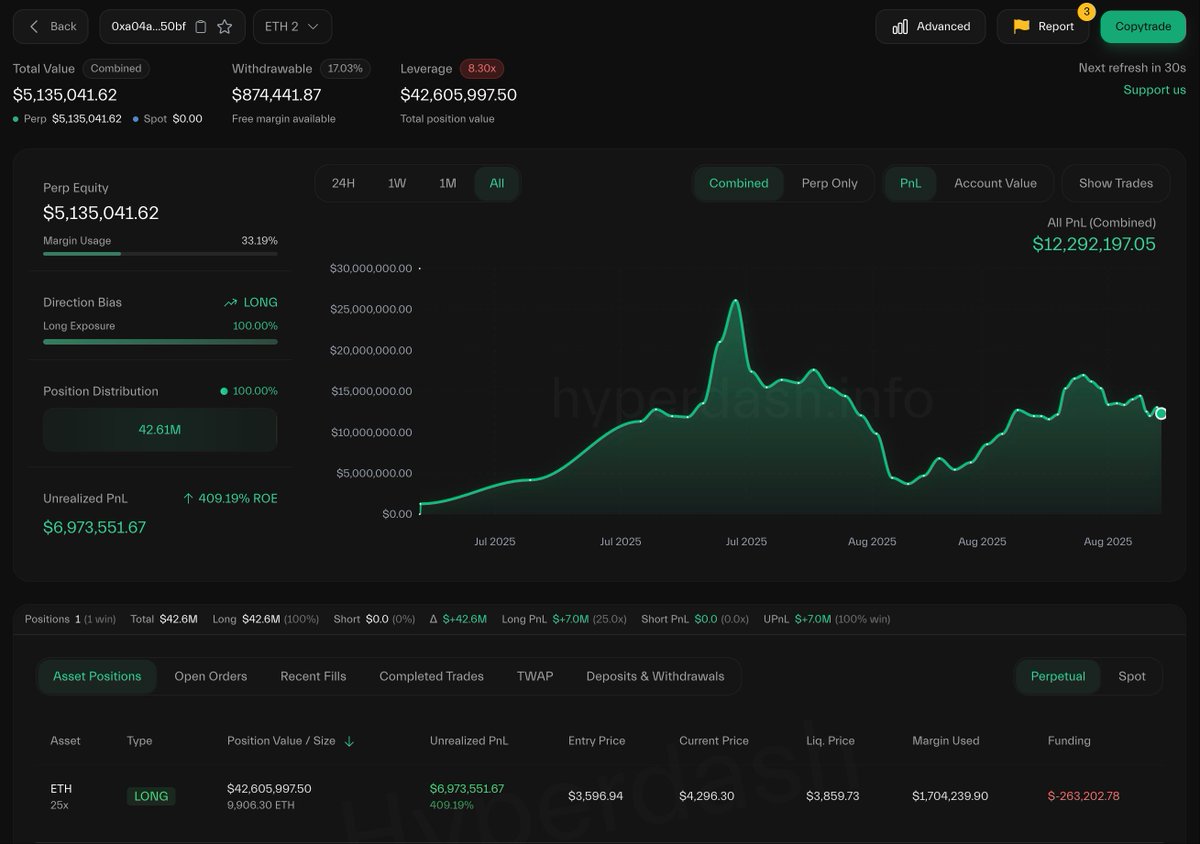Show PnL on the chart
1200x844 pixels.
click(910, 183)
